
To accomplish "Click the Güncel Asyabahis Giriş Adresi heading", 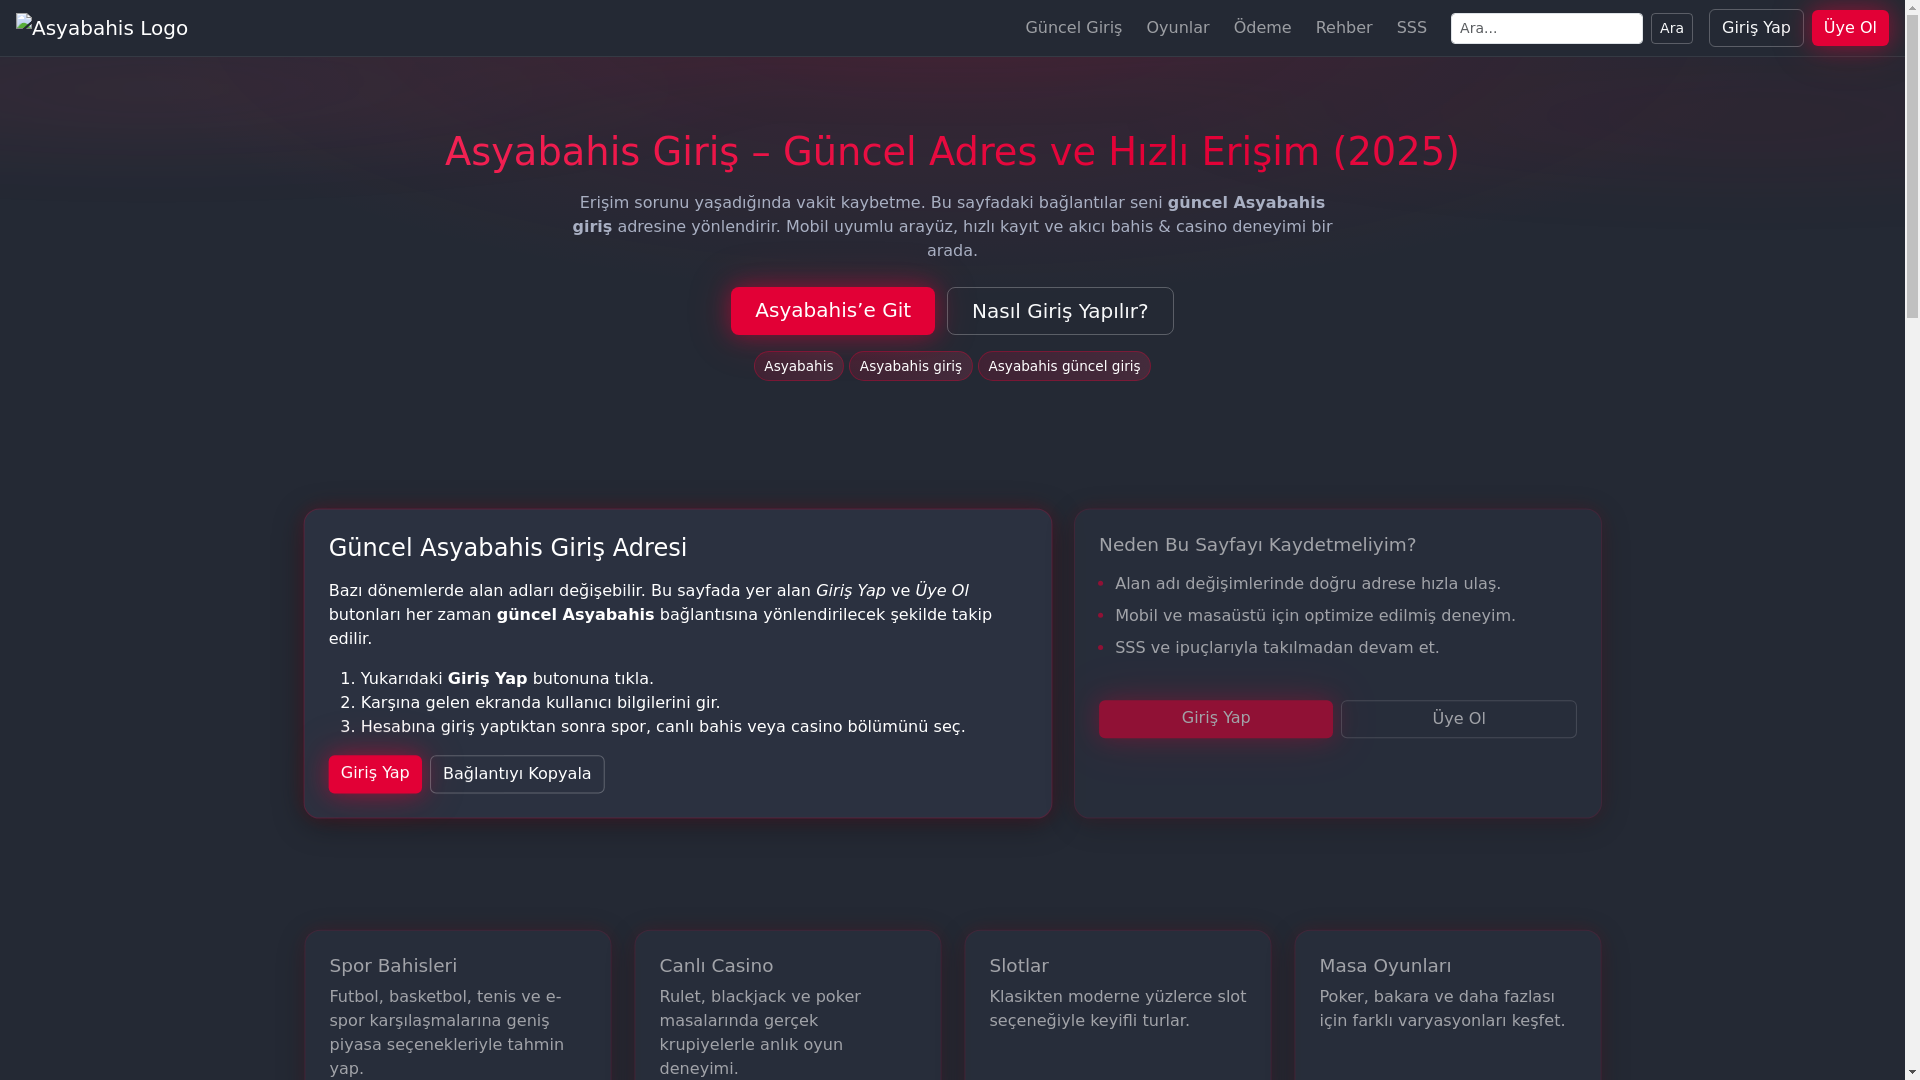I will (x=507, y=548).
